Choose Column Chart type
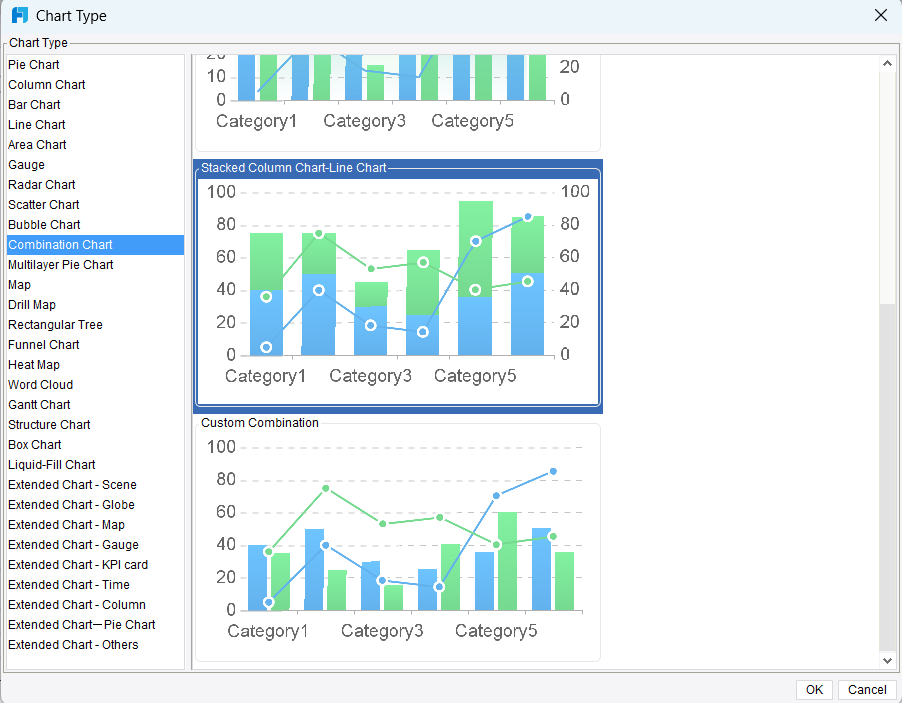The height and width of the screenshot is (703, 902). click(x=95, y=85)
